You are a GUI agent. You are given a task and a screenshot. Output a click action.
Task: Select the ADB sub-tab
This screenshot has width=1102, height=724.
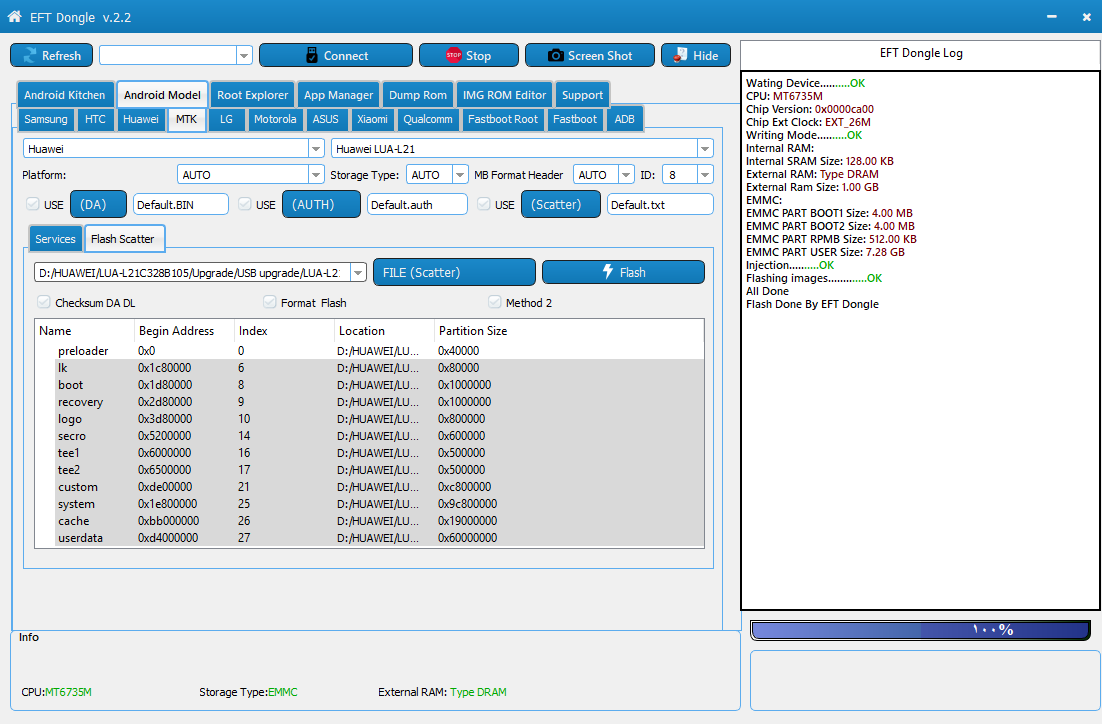coord(624,119)
